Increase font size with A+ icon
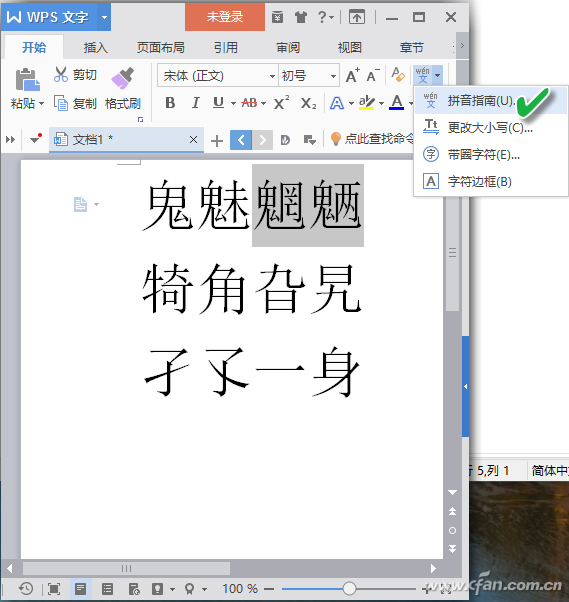This screenshot has width=569, height=602. 352,75
